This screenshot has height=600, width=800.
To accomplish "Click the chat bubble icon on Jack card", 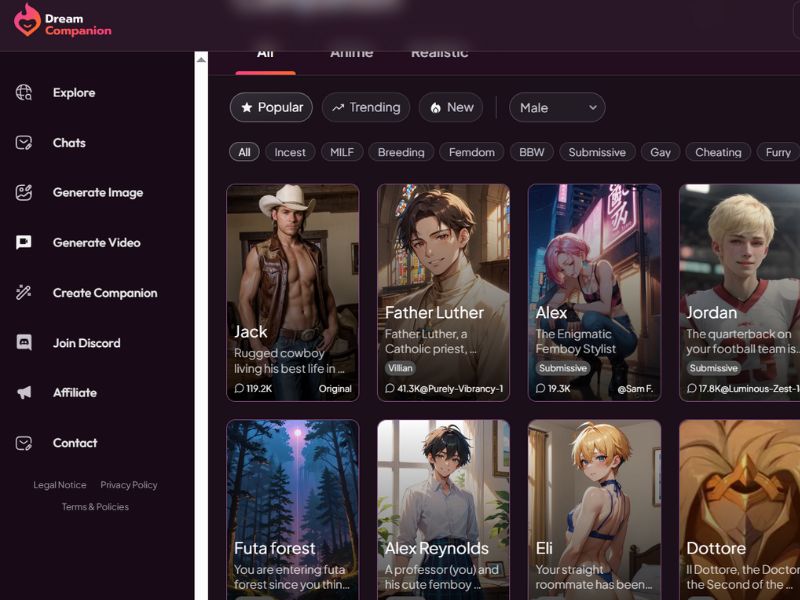I will pos(239,388).
